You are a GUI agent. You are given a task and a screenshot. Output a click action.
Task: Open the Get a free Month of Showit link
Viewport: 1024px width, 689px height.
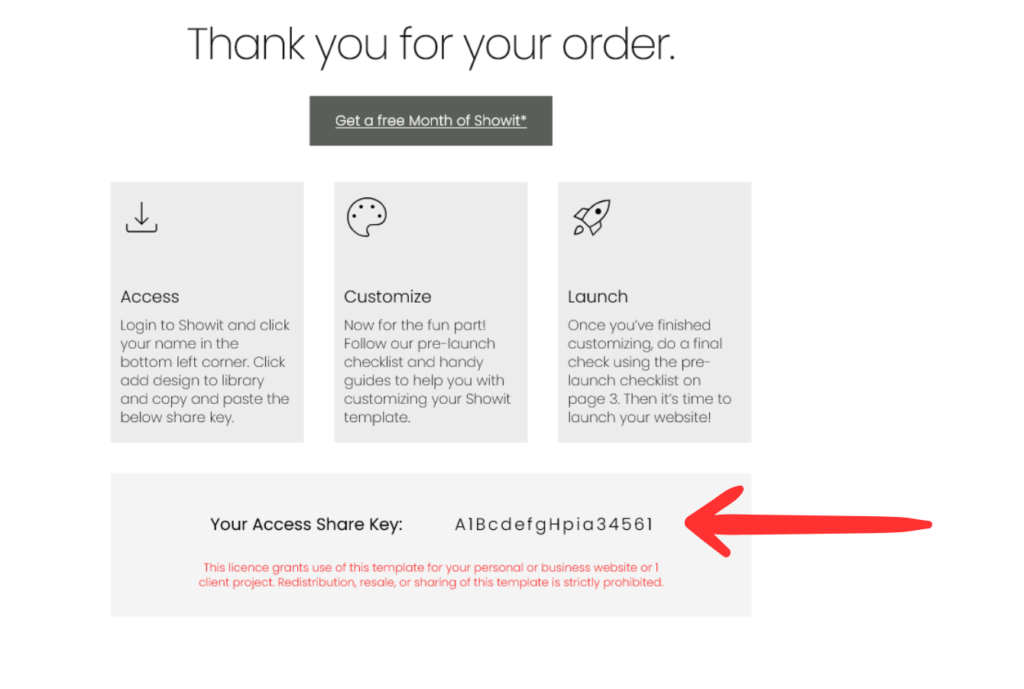tap(430, 121)
